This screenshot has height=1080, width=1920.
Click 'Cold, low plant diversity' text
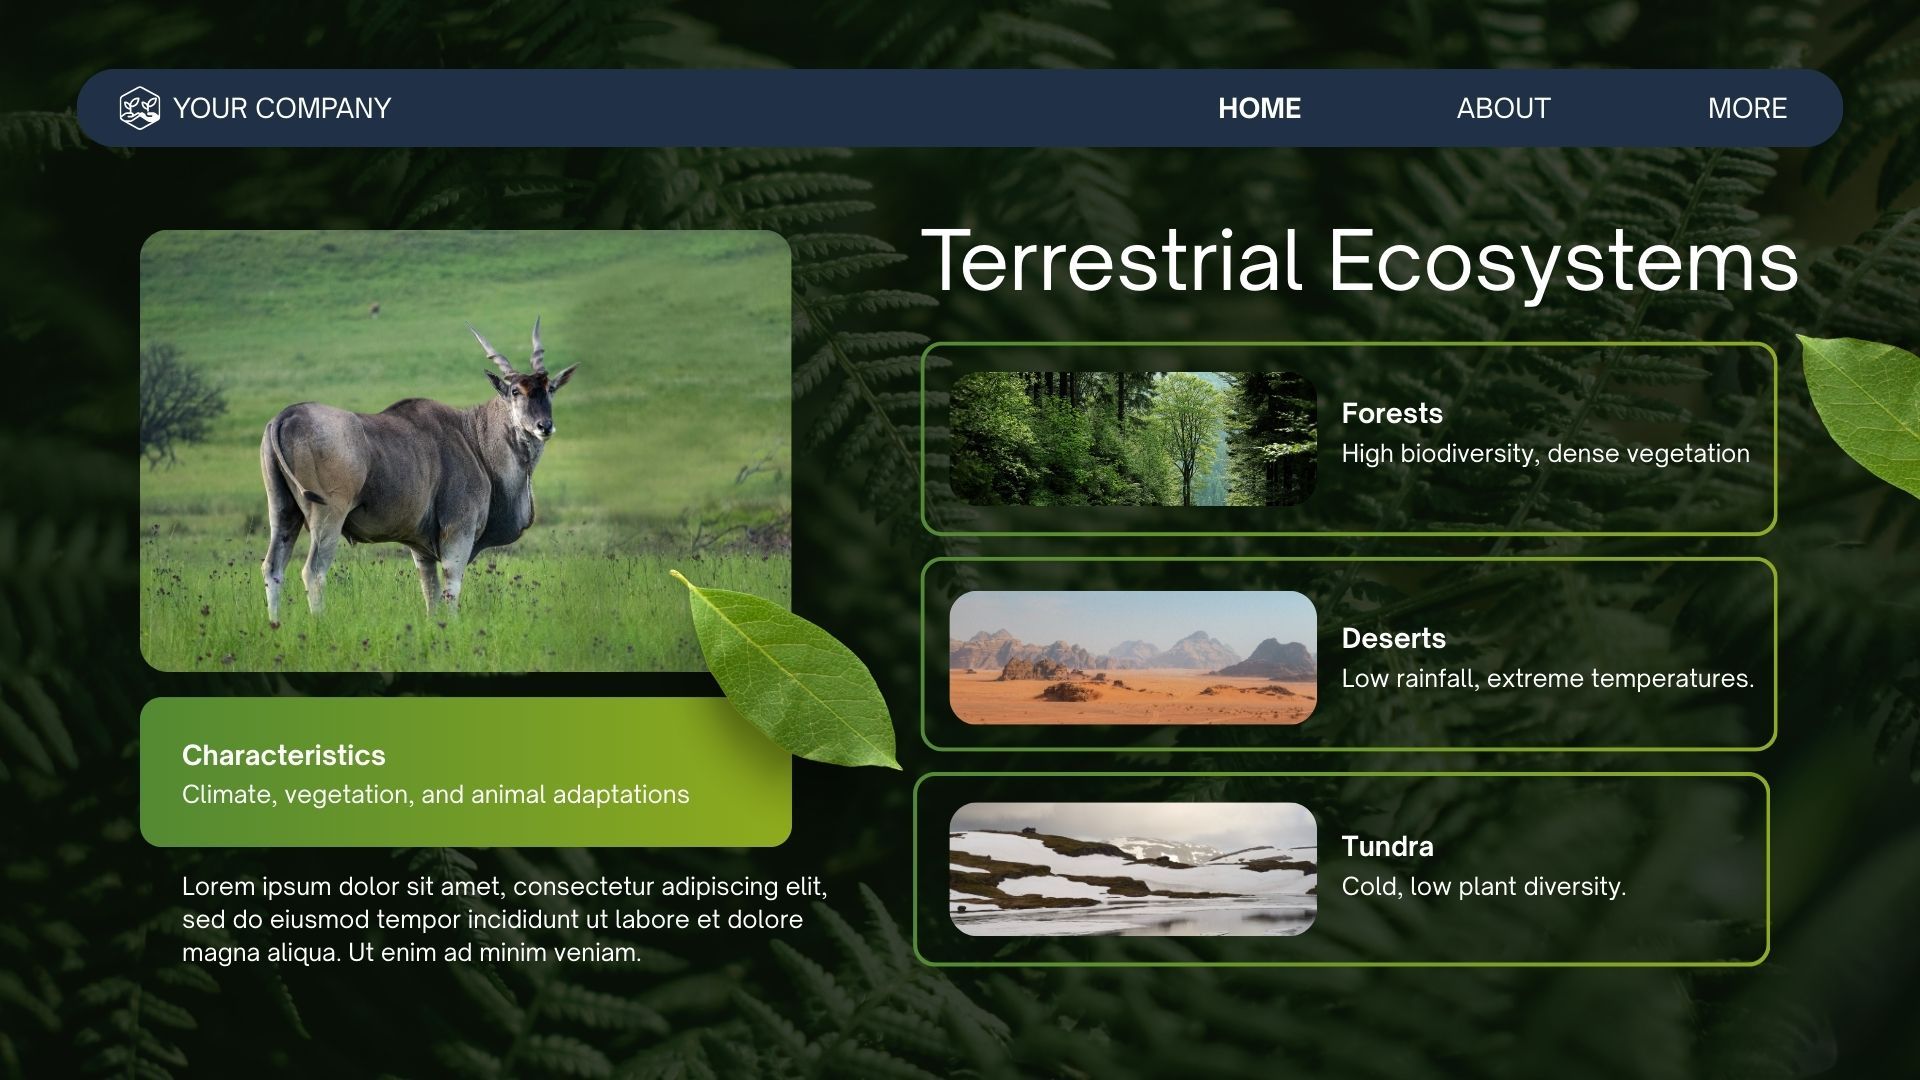1483,887
